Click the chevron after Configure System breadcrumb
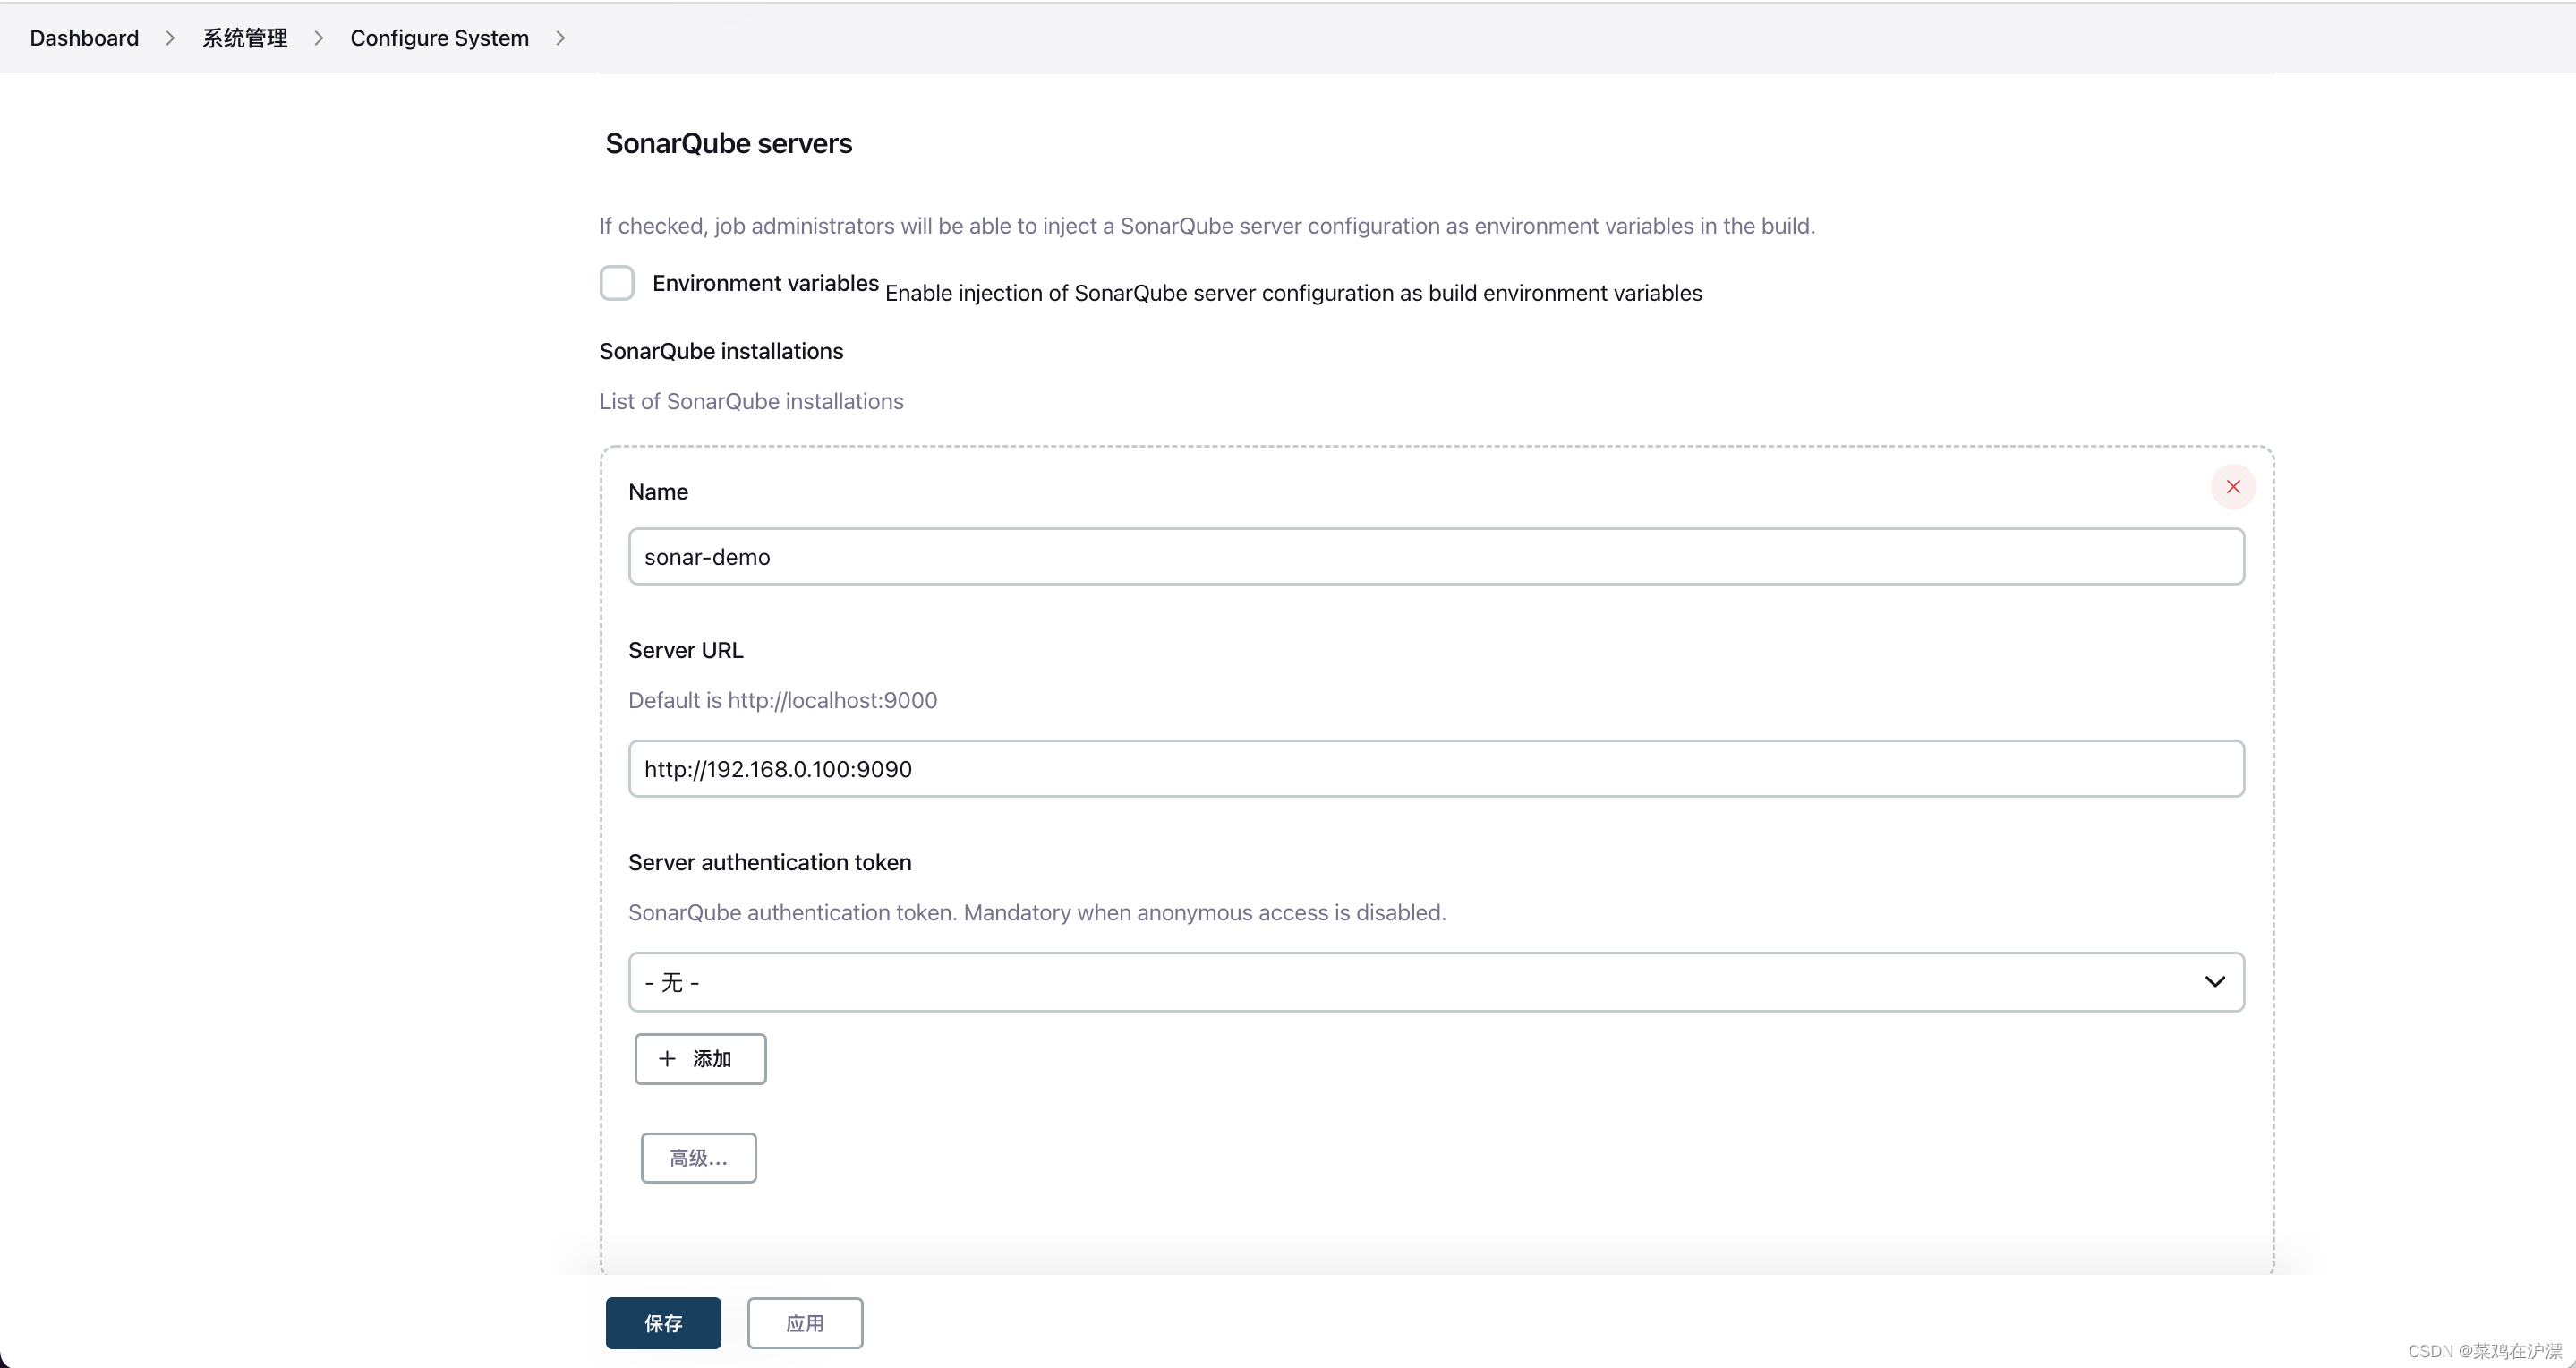The height and width of the screenshot is (1368, 2576). tap(560, 38)
